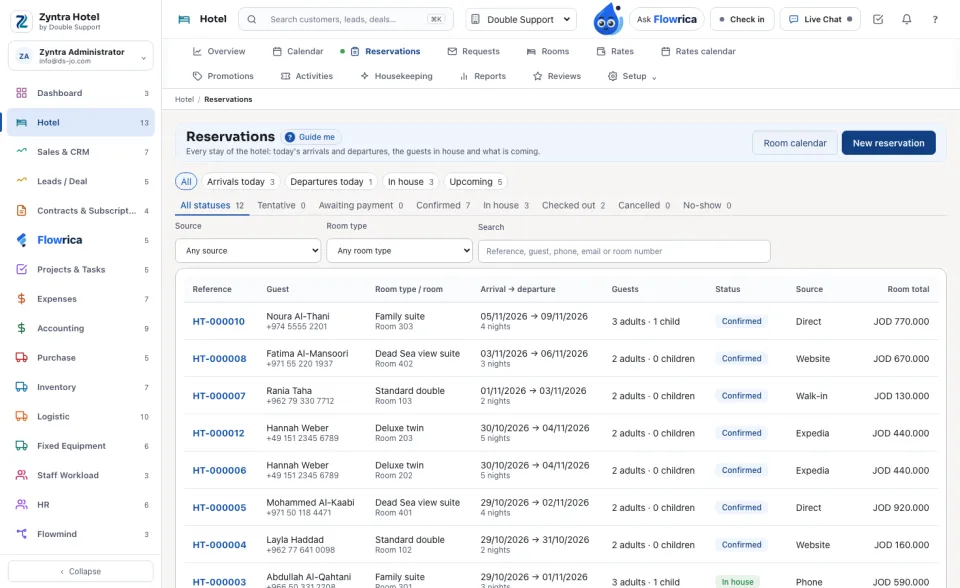Open the Any room type dropdown

(x=399, y=251)
